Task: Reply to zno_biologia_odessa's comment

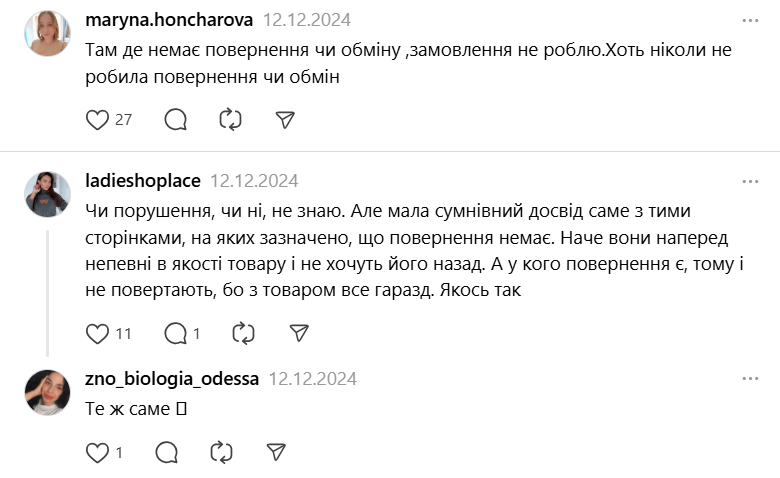Action: point(167,453)
